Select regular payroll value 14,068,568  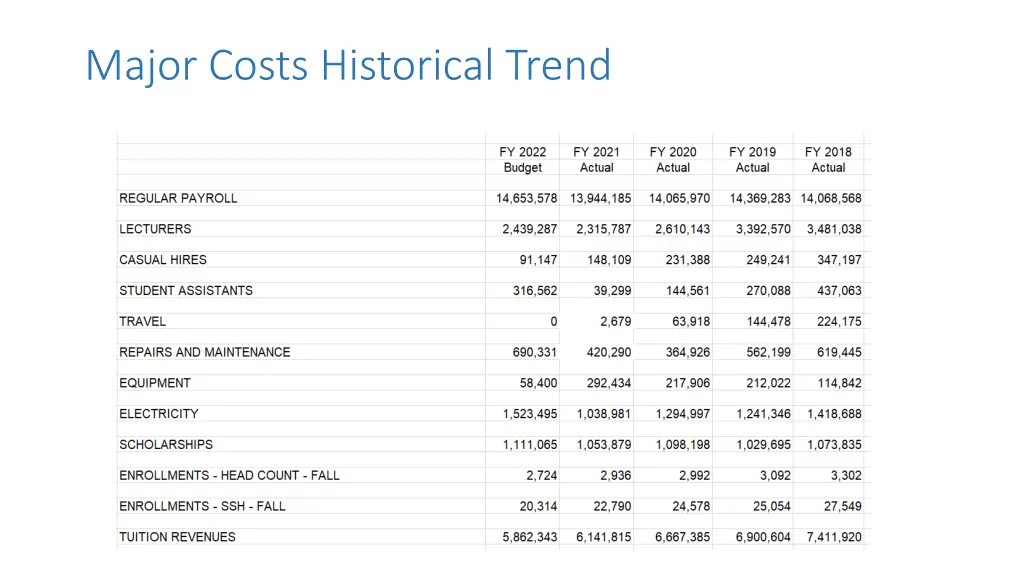pos(831,198)
